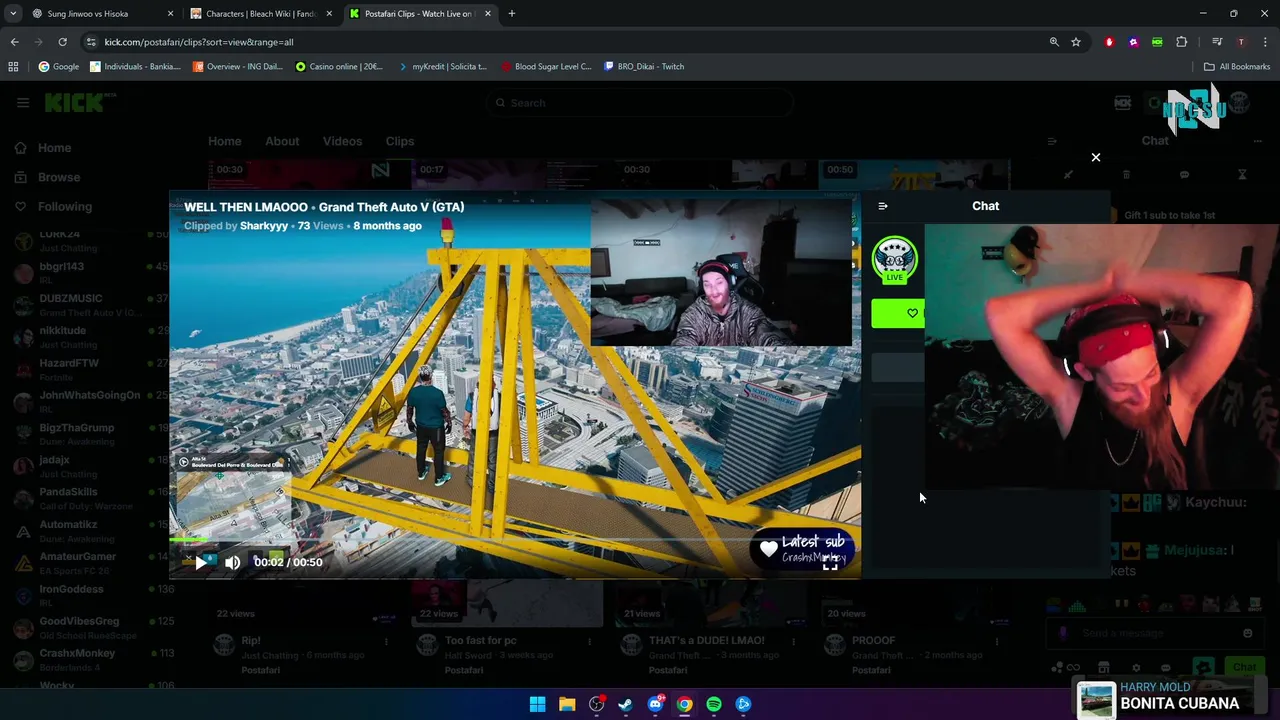Open BRO_Dikai - Twitch bookmark
This screenshot has height=720, width=1280.
pyautogui.click(x=644, y=66)
